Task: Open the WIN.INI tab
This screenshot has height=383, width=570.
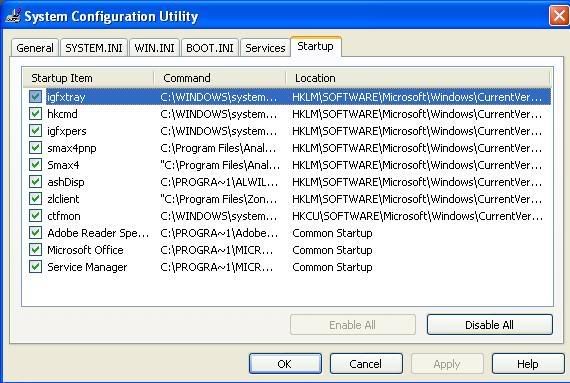Action: [x=154, y=48]
